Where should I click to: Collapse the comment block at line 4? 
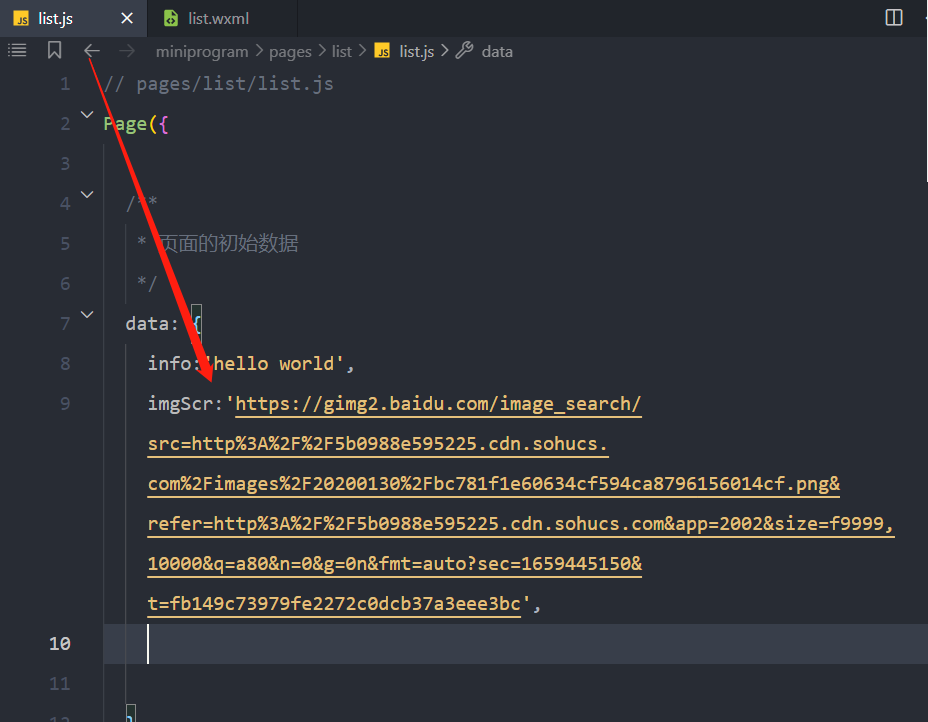(87, 195)
